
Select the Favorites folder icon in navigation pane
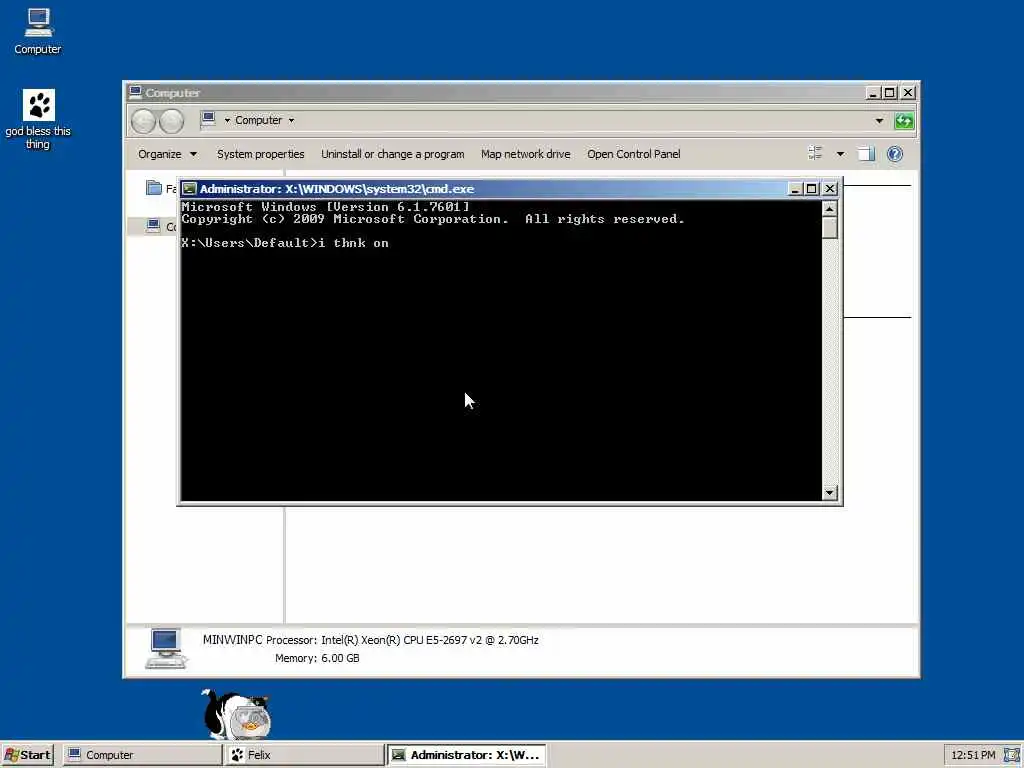pos(154,188)
